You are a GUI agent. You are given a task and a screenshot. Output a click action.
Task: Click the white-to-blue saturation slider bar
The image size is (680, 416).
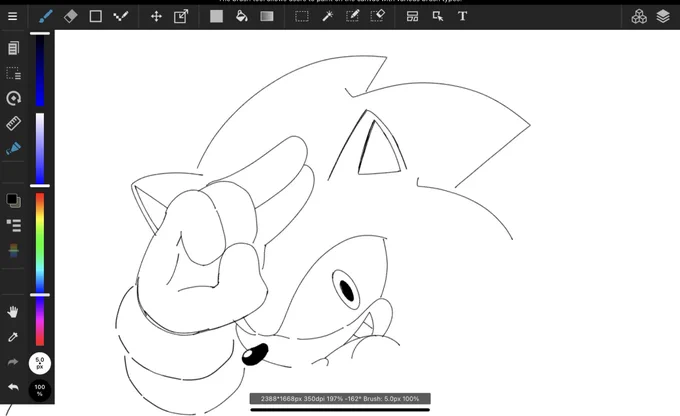pyautogui.click(x=40, y=148)
